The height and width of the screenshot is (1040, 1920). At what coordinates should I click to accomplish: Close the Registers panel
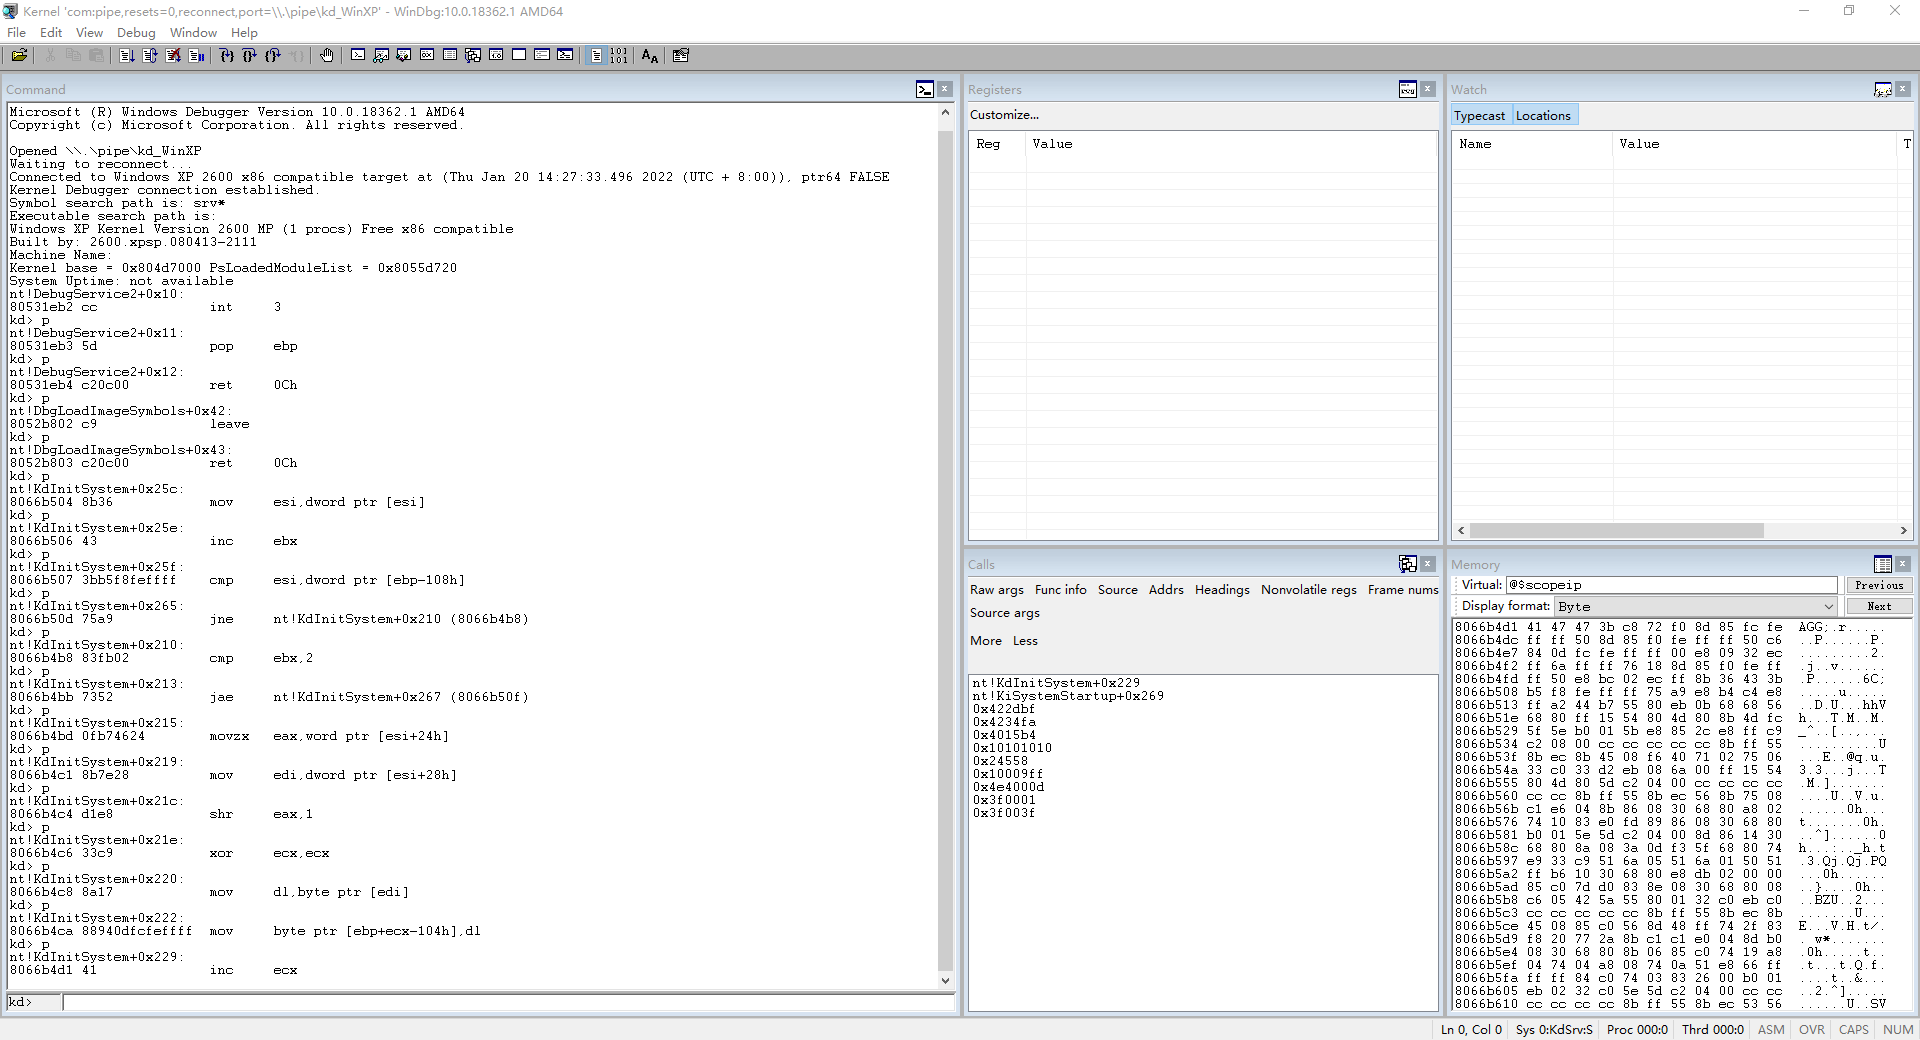(x=1428, y=89)
